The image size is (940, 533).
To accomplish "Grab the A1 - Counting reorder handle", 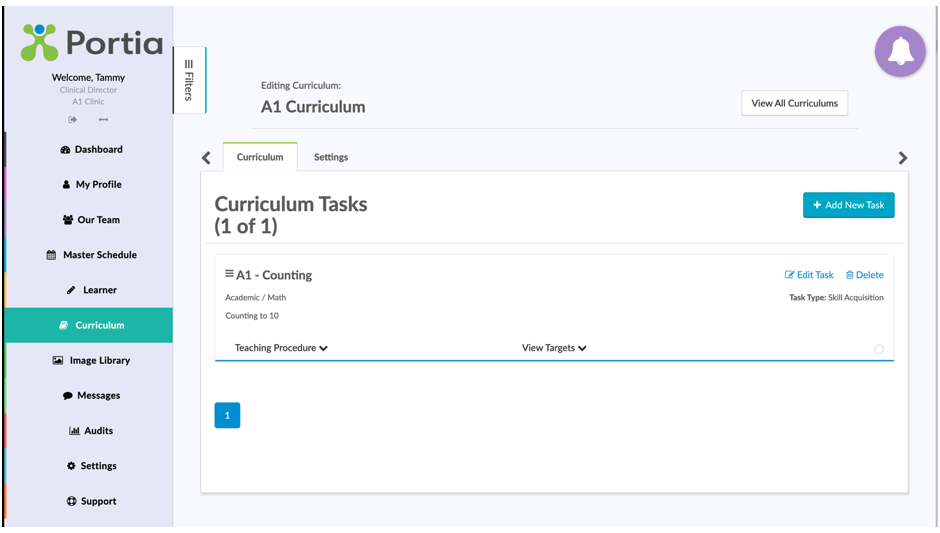I will click(x=229, y=273).
